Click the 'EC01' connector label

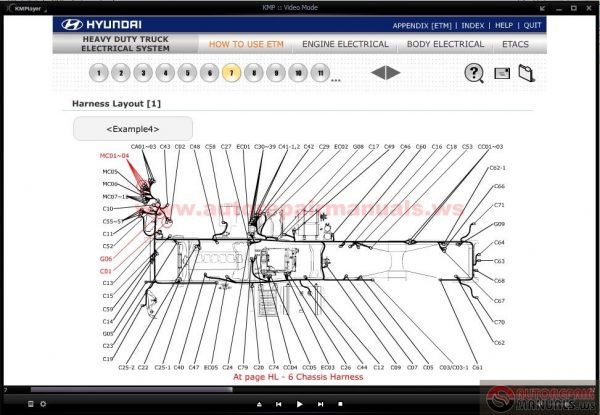click(243, 146)
